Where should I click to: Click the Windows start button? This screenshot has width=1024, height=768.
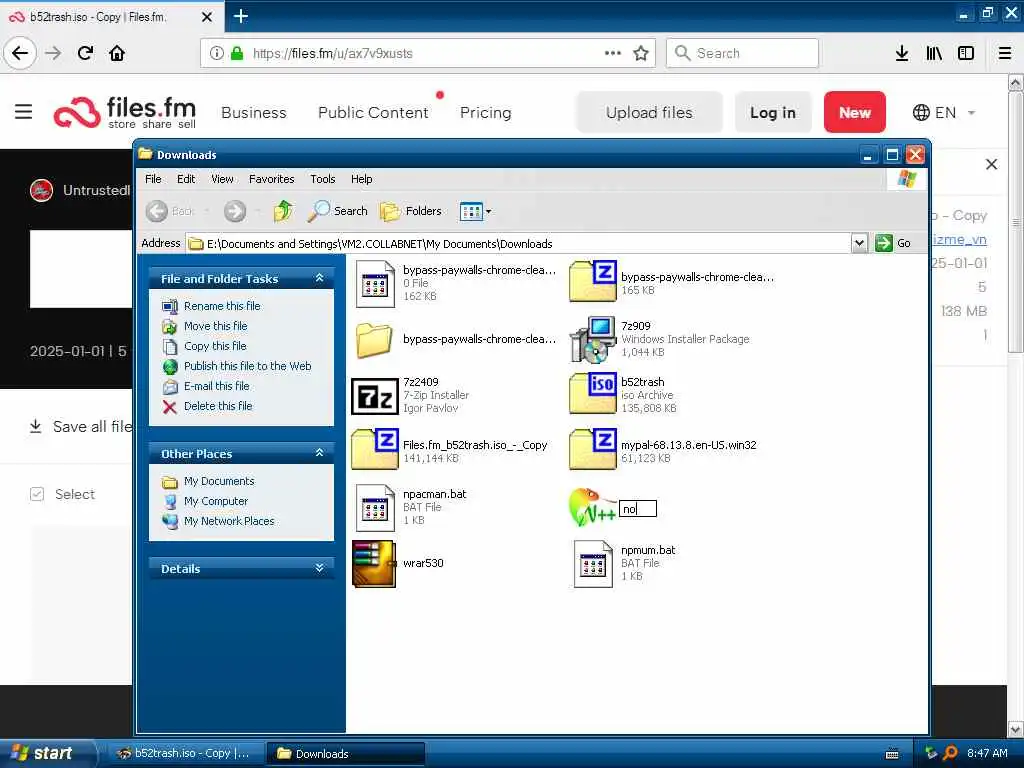coord(46,753)
